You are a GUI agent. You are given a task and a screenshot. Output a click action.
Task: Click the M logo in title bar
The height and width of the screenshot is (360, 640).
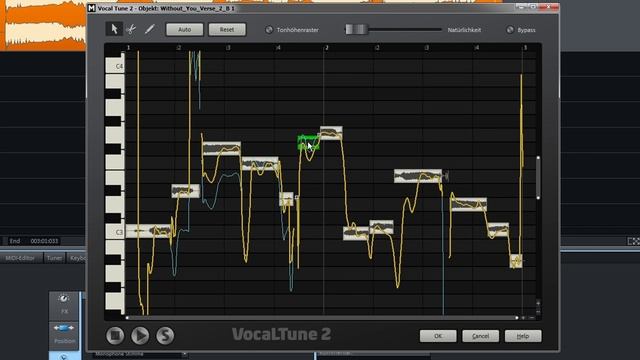tap(92, 8)
